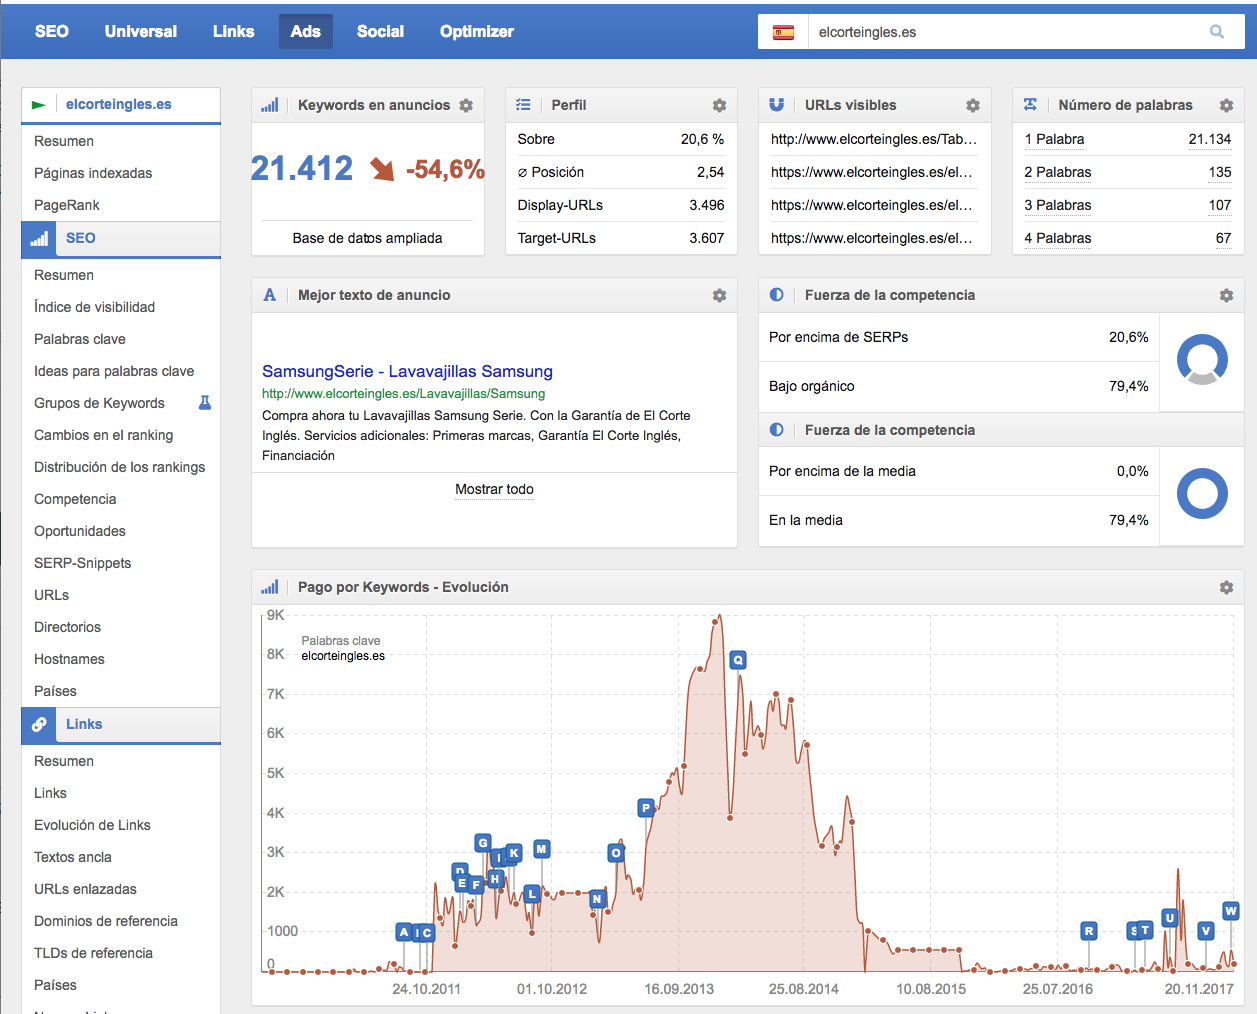Open the Spain flag country selector
This screenshot has width=1257, height=1014.
point(783,32)
